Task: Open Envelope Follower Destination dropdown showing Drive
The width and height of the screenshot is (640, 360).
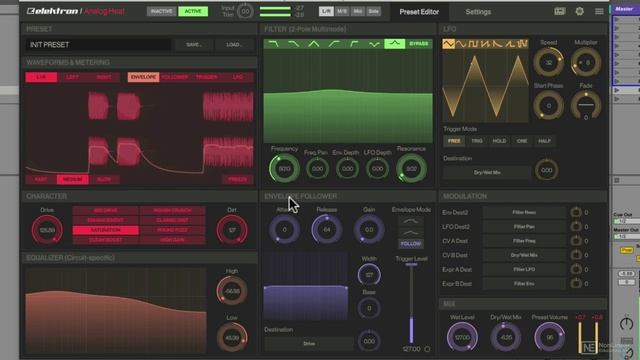Action: point(309,344)
